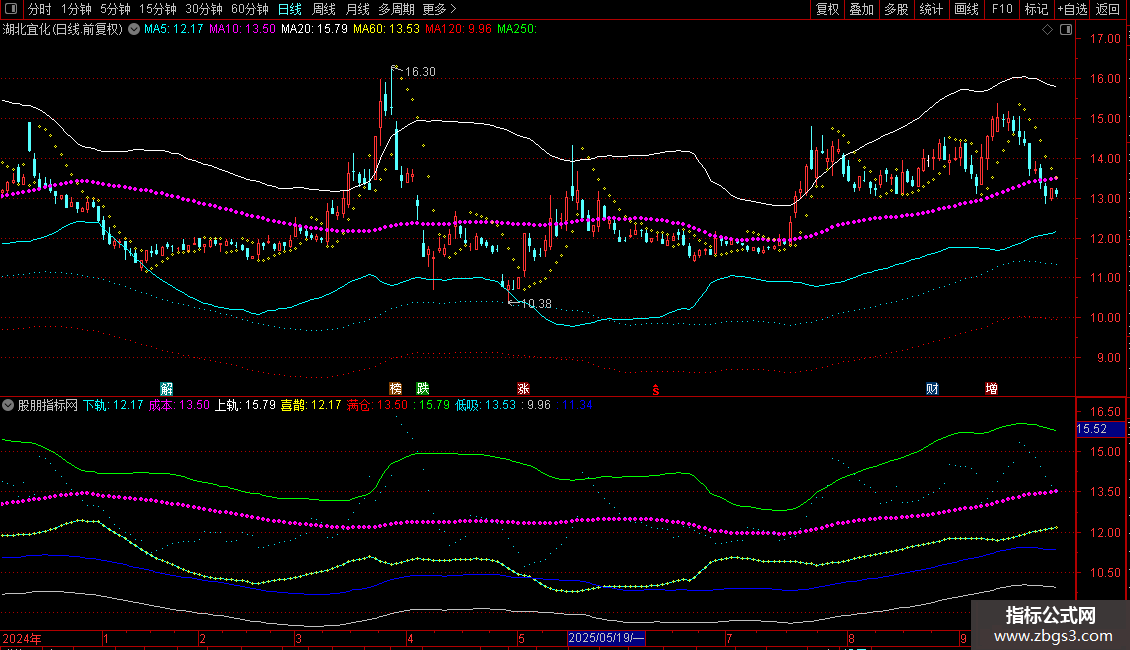Viewport: 1130px width, 650px height.
Task: Open the 复权 adjustment menu
Action: [827, 9]
